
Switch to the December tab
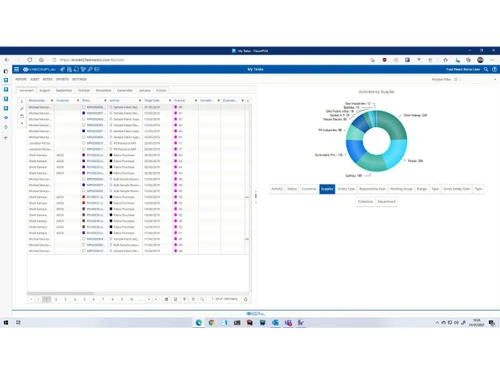(125, 90)
